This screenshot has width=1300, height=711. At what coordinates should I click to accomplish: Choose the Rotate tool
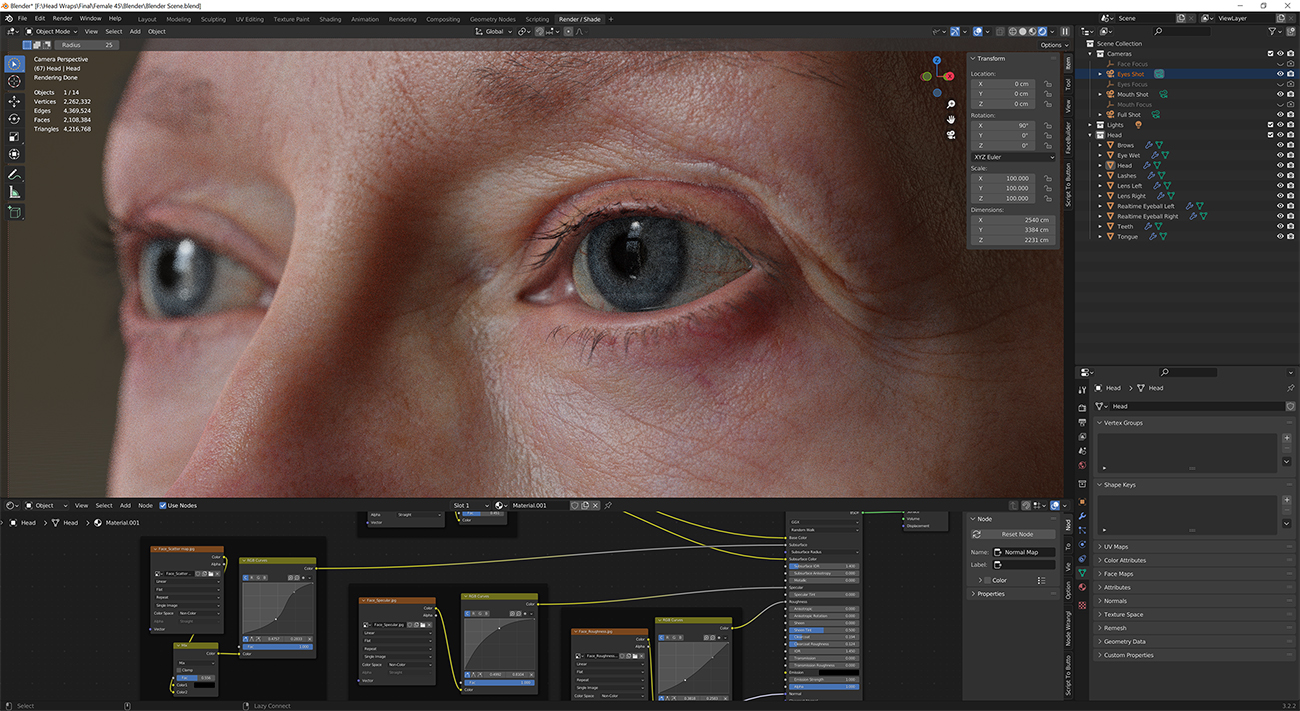14,119
